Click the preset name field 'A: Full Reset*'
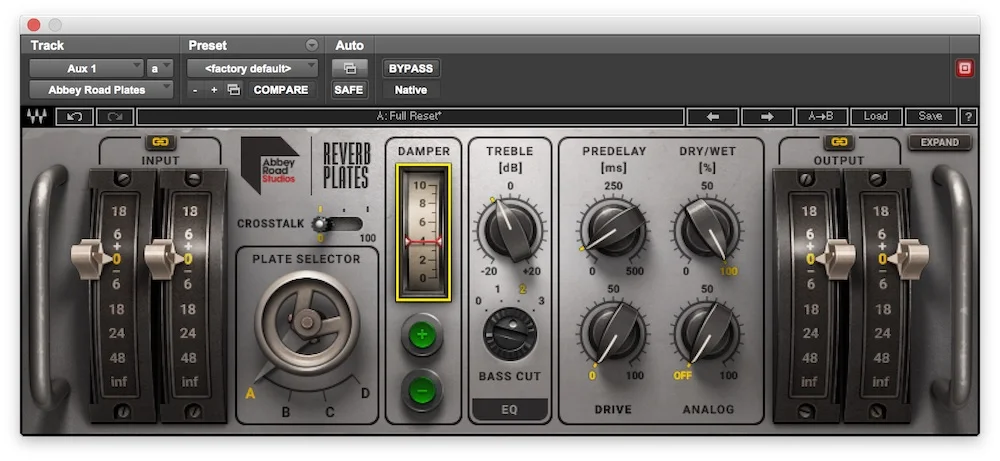This screenshot has width=1000, height=461. pyautogui.click(x=410, y=117)
